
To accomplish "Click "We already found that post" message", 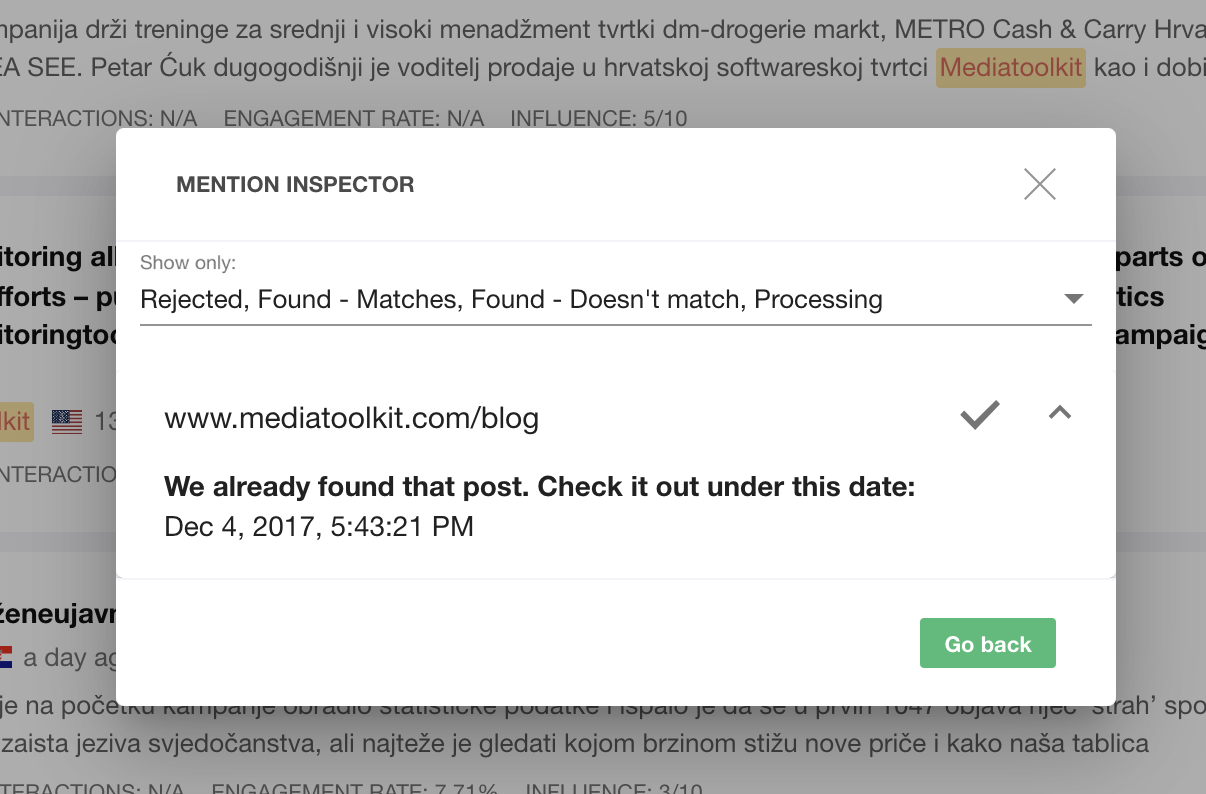I will [539, 488].
